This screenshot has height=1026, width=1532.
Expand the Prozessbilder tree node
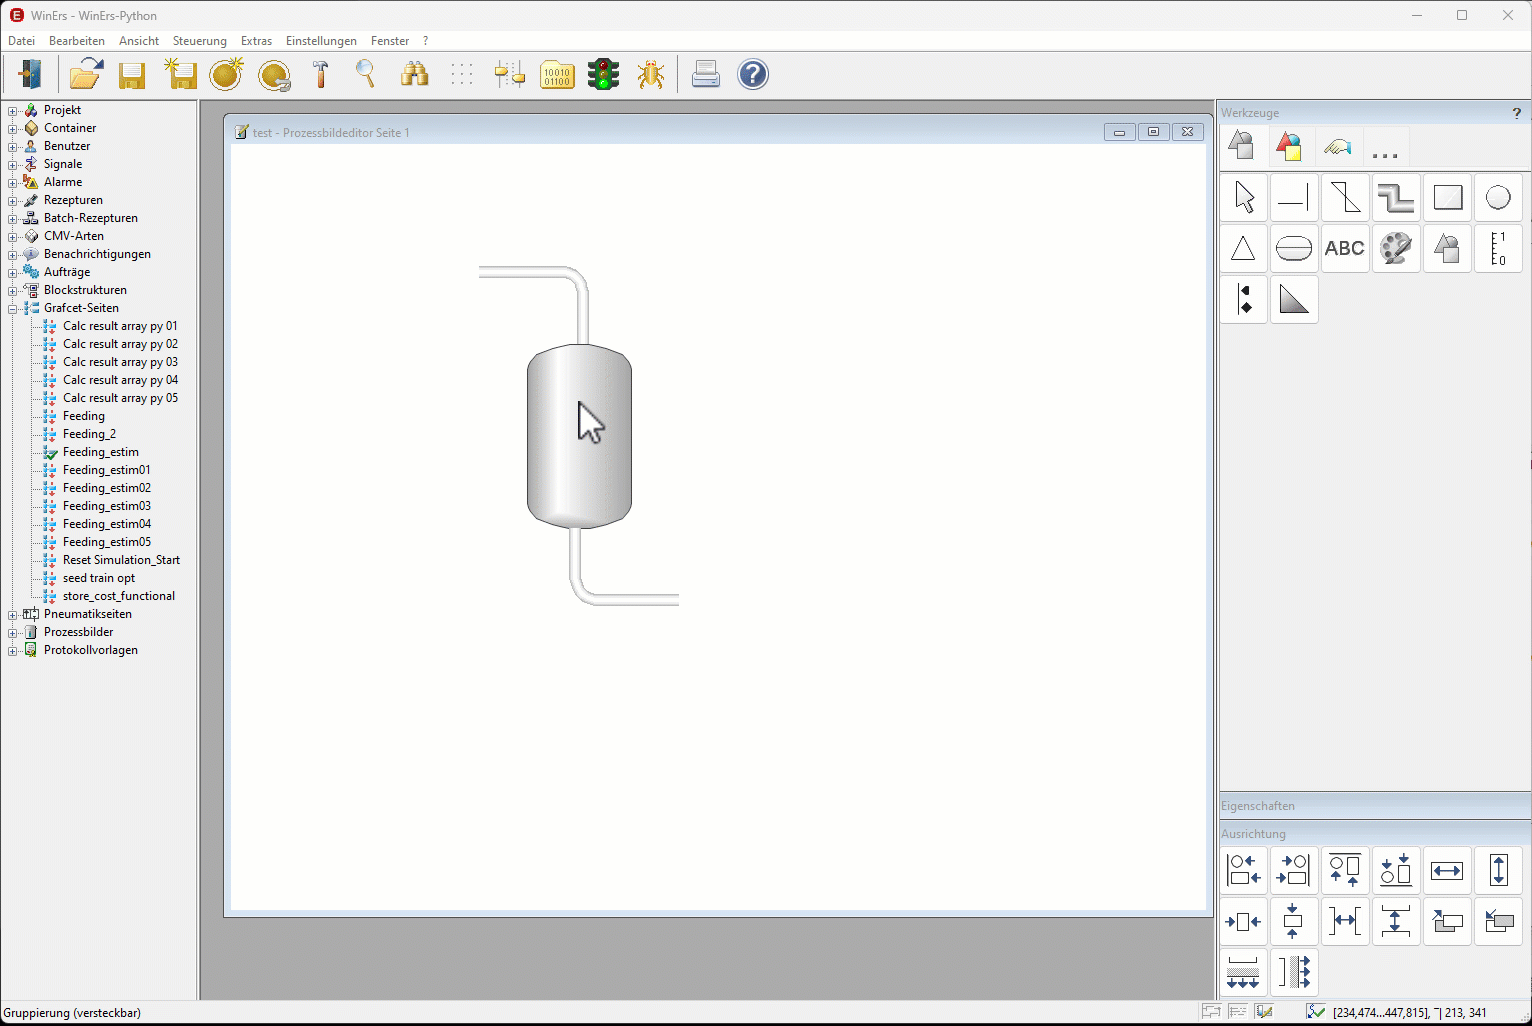[x=13, y=632]
